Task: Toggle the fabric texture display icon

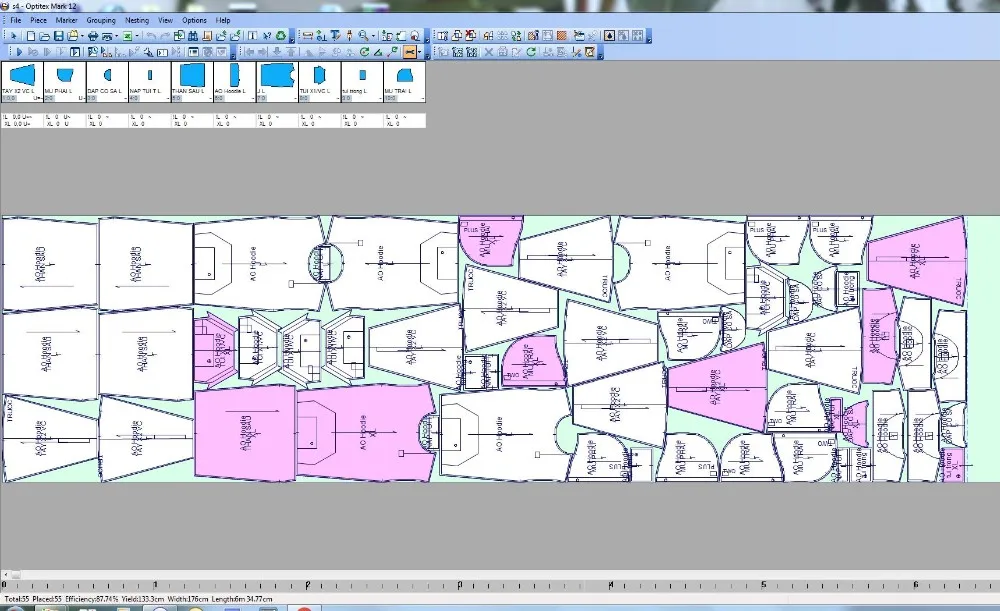Action: pyautogui.click(x=562, y=36)
